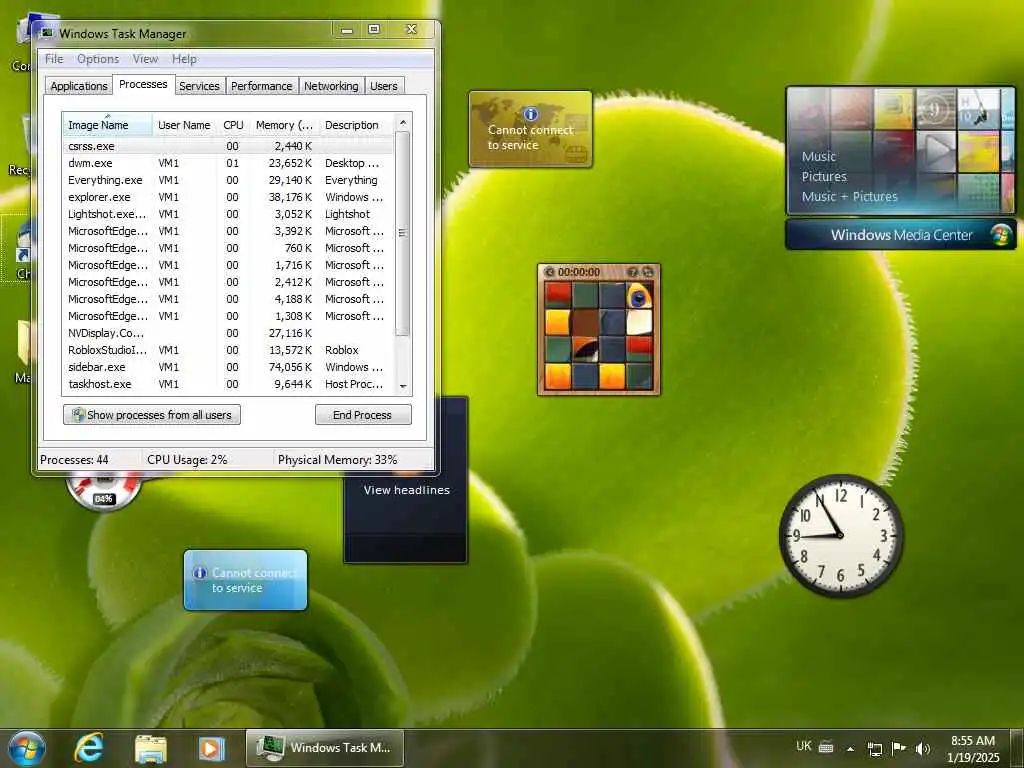Switch to the Services tab
This screenshot has height=768, width=1024.
(x=199, y=86)
